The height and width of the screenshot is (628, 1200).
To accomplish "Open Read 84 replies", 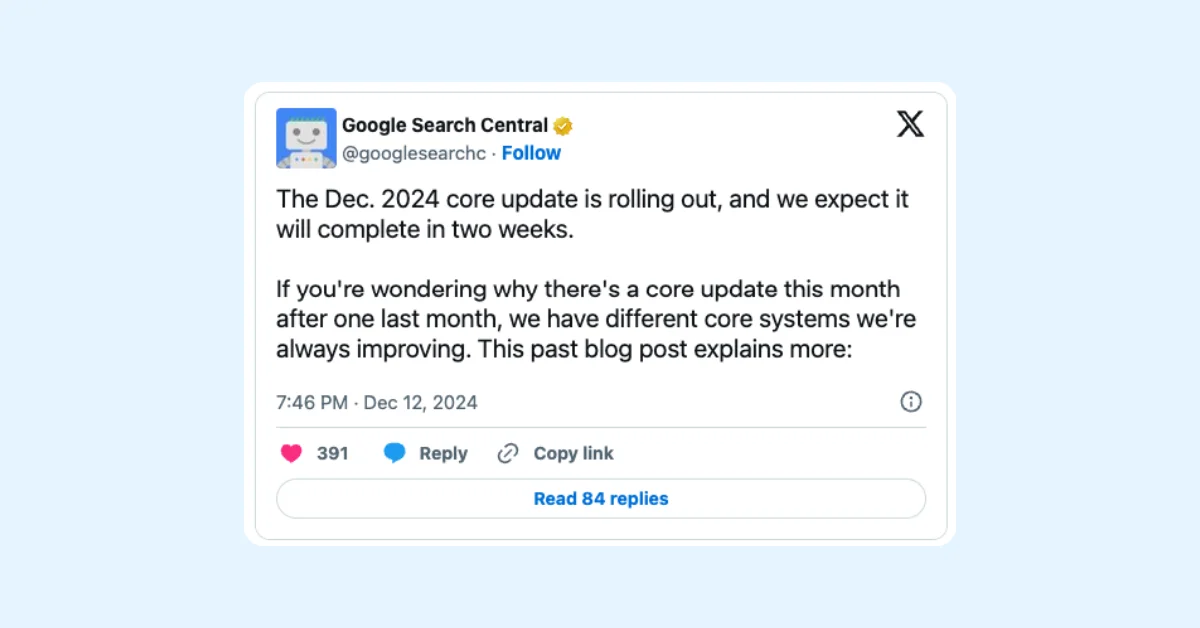I will coord(600,499).
